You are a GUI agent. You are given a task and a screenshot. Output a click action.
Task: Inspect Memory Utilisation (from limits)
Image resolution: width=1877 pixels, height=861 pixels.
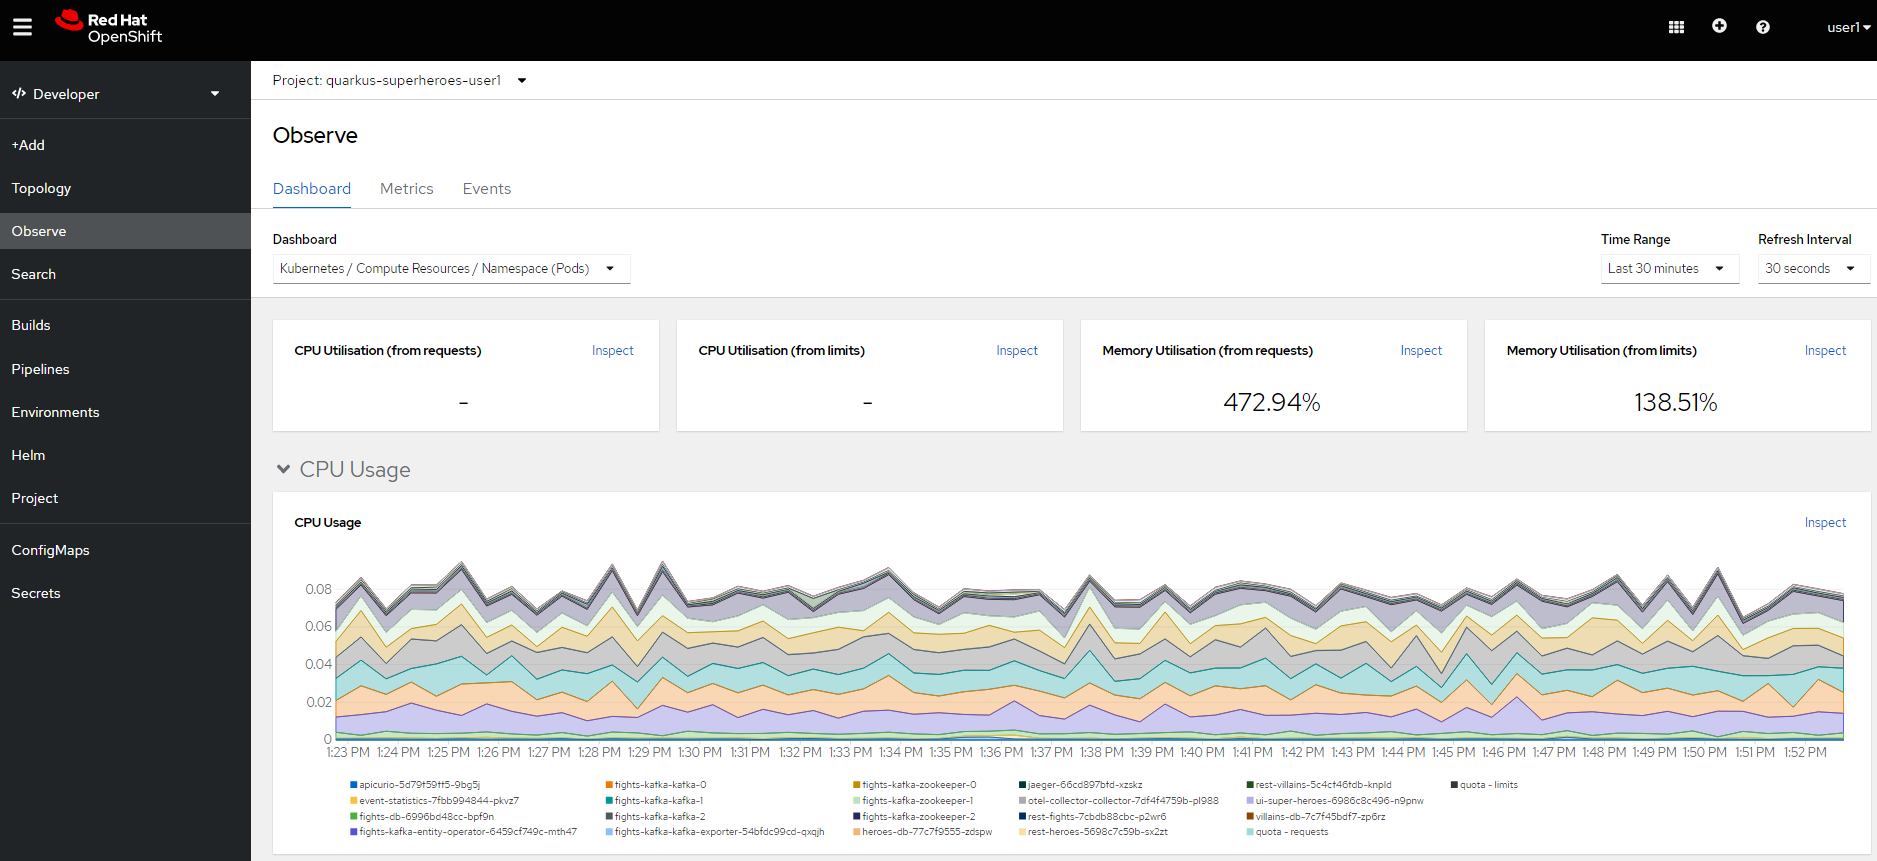1825,350
